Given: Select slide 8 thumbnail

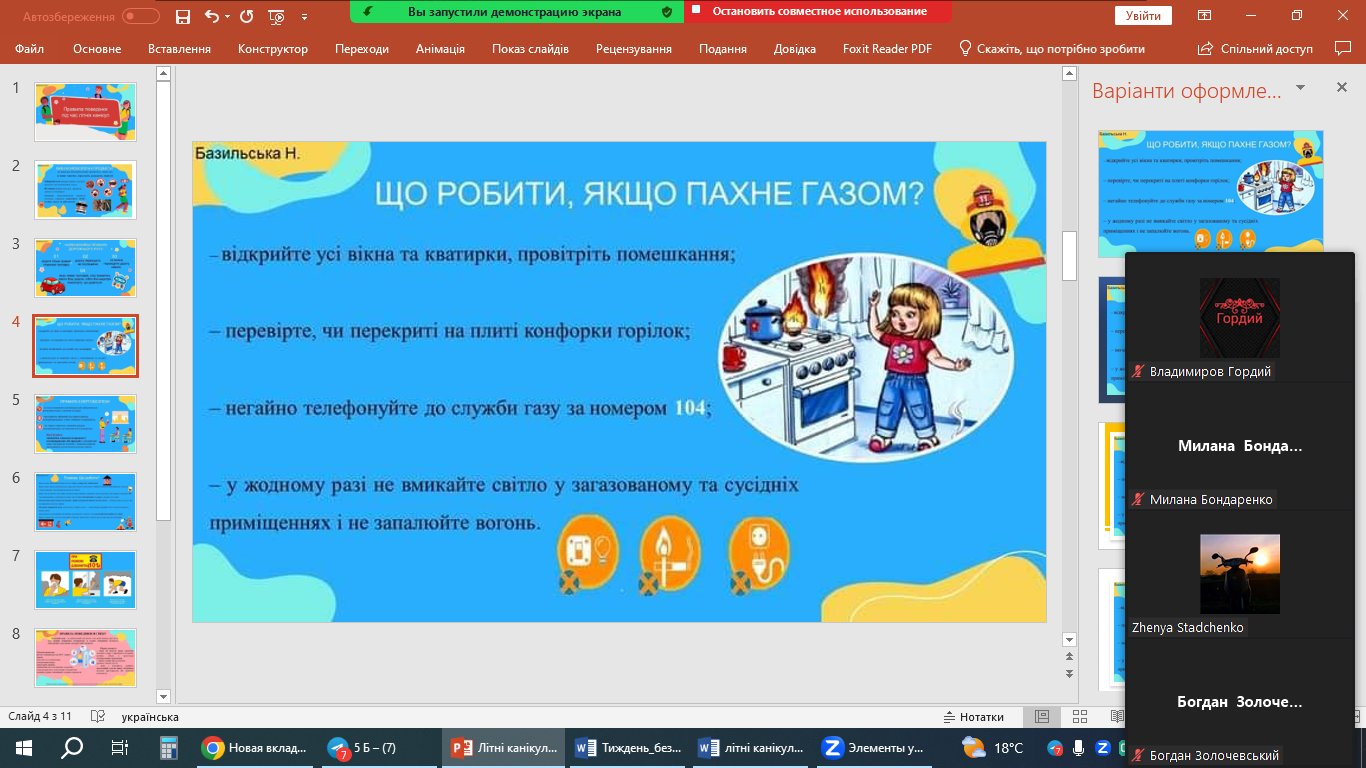Looking at the screenshot, I should pyautogui.click(x=85, y=658).
